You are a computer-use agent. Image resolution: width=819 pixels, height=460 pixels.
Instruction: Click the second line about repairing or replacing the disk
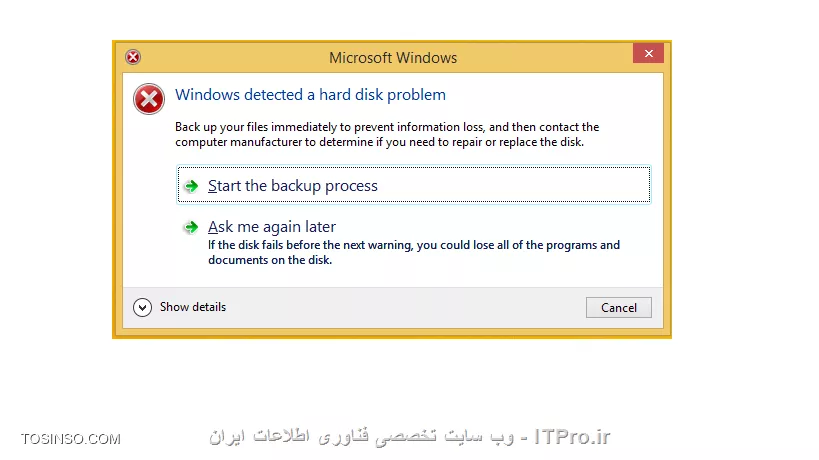point(379,142)
